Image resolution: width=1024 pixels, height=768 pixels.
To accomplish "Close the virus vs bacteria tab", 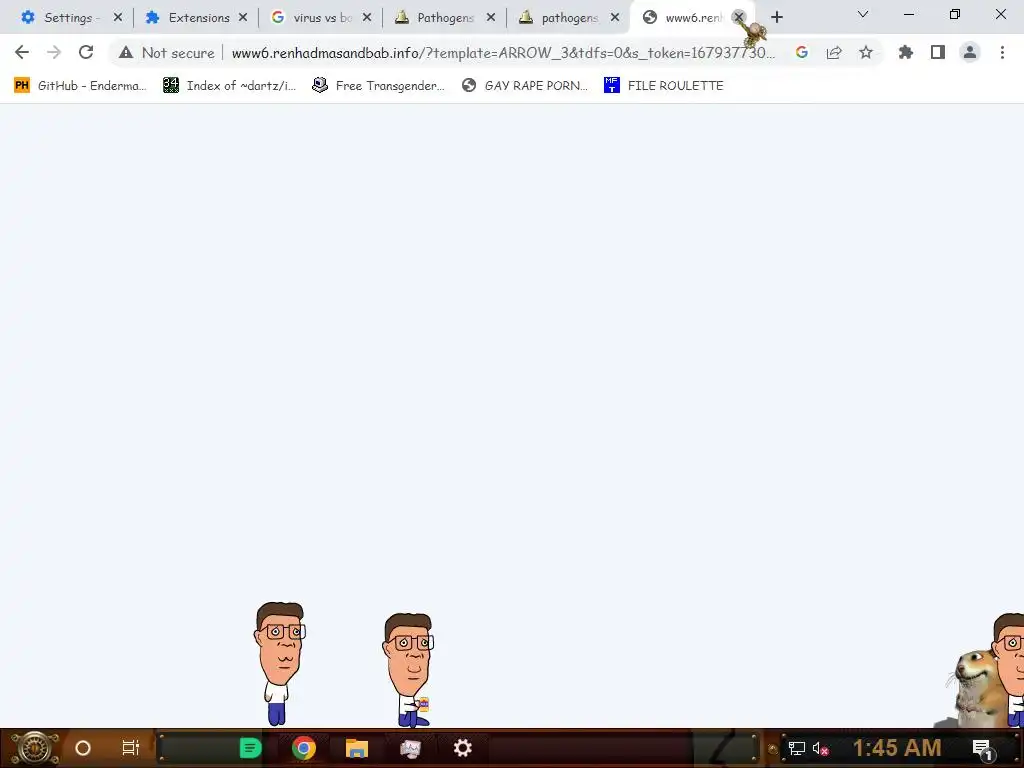I will pos(367,18).
